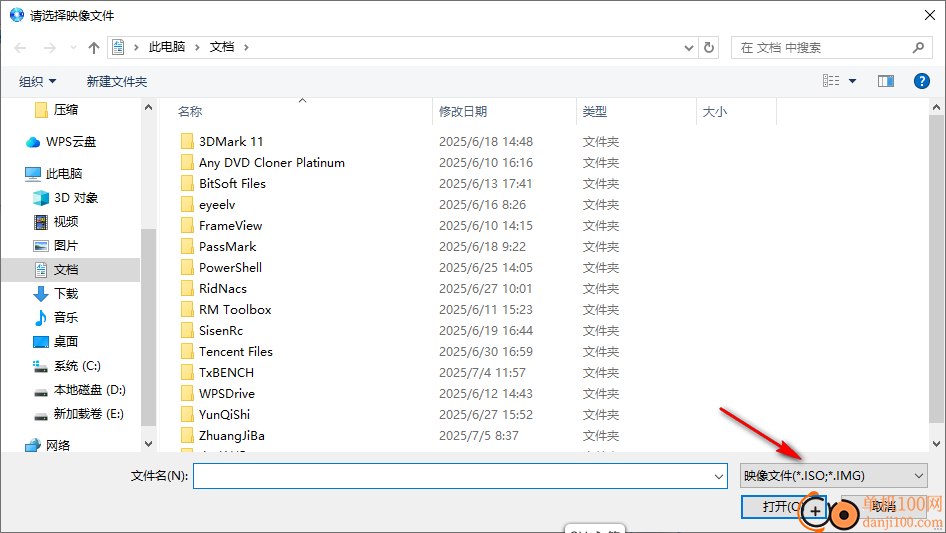Open recent locations chevron near navigation arrows
Viewport: 946px width, 533px height.
click(x=73, y=47)
